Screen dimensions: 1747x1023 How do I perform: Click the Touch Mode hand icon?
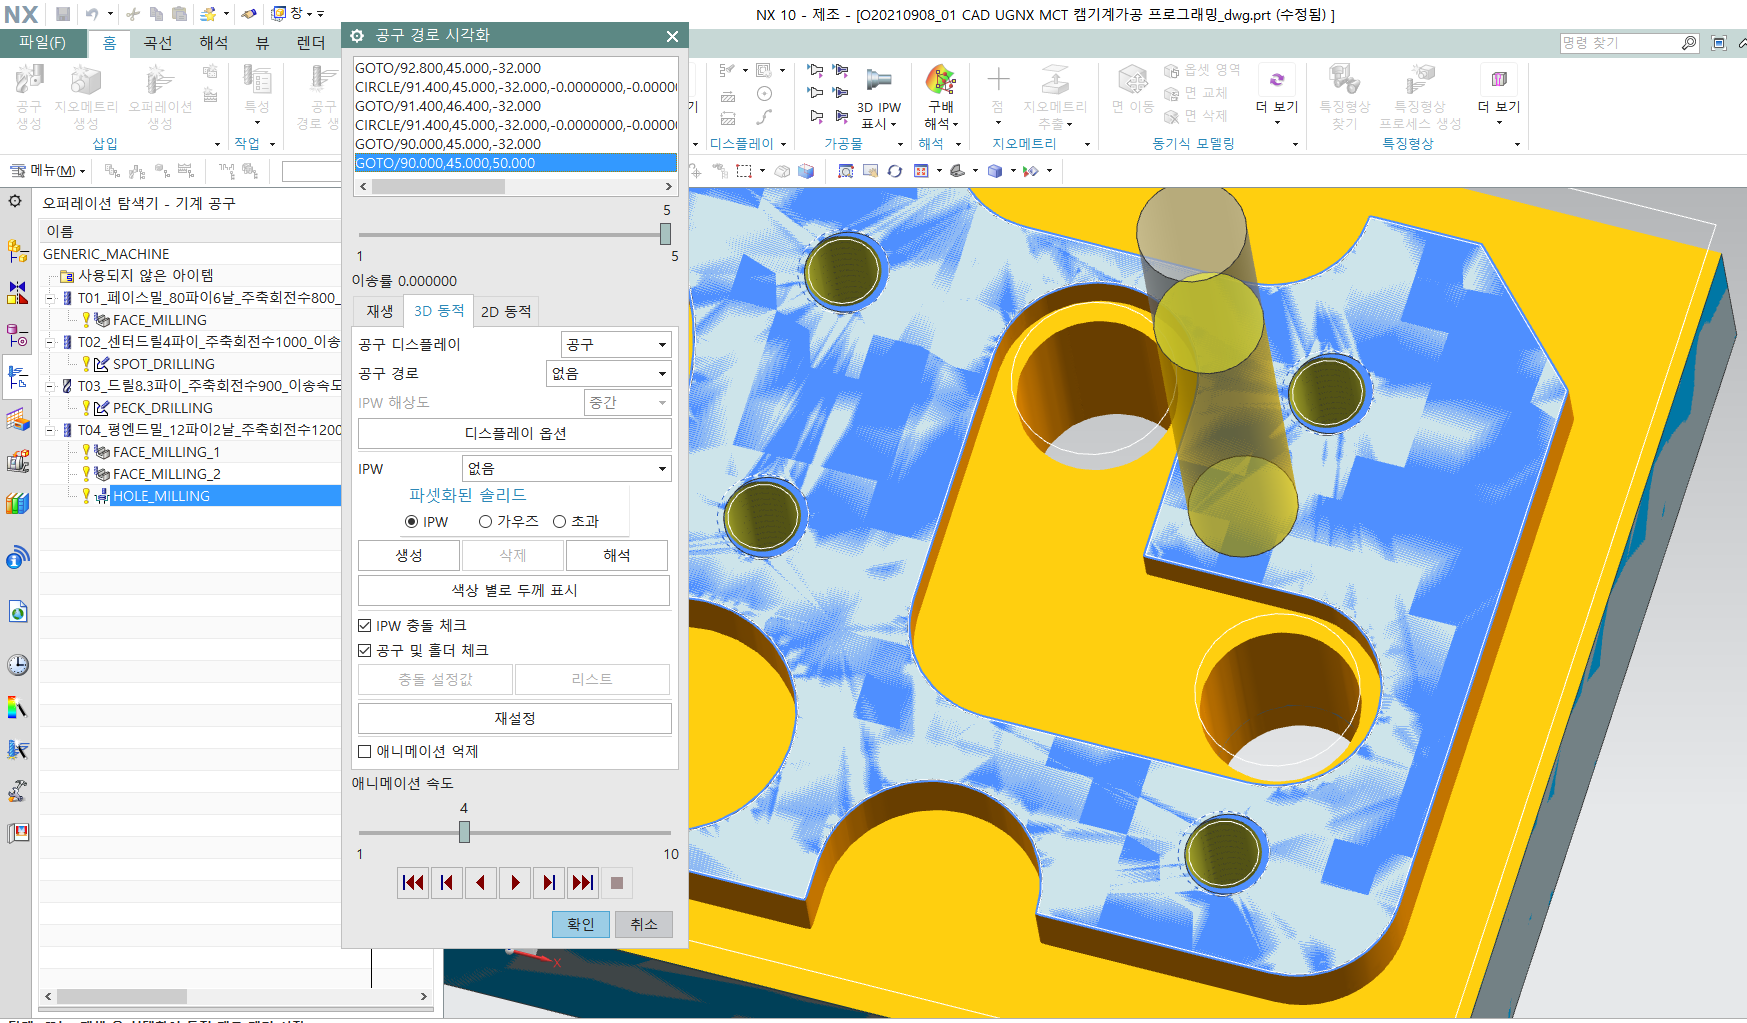pyautogui.click(x=249, y=14)
